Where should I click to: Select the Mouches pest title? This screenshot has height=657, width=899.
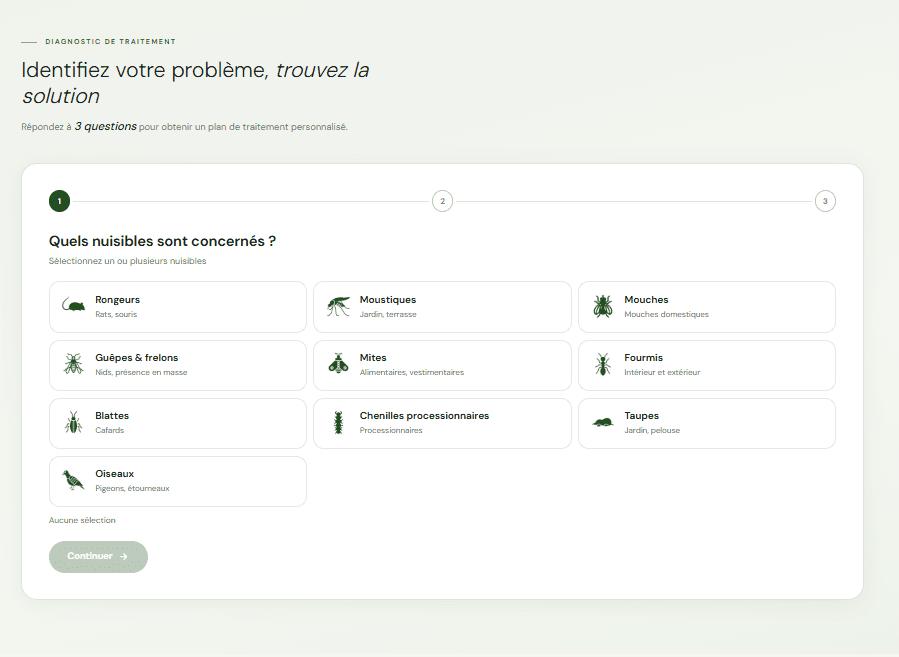click(646, 300)
